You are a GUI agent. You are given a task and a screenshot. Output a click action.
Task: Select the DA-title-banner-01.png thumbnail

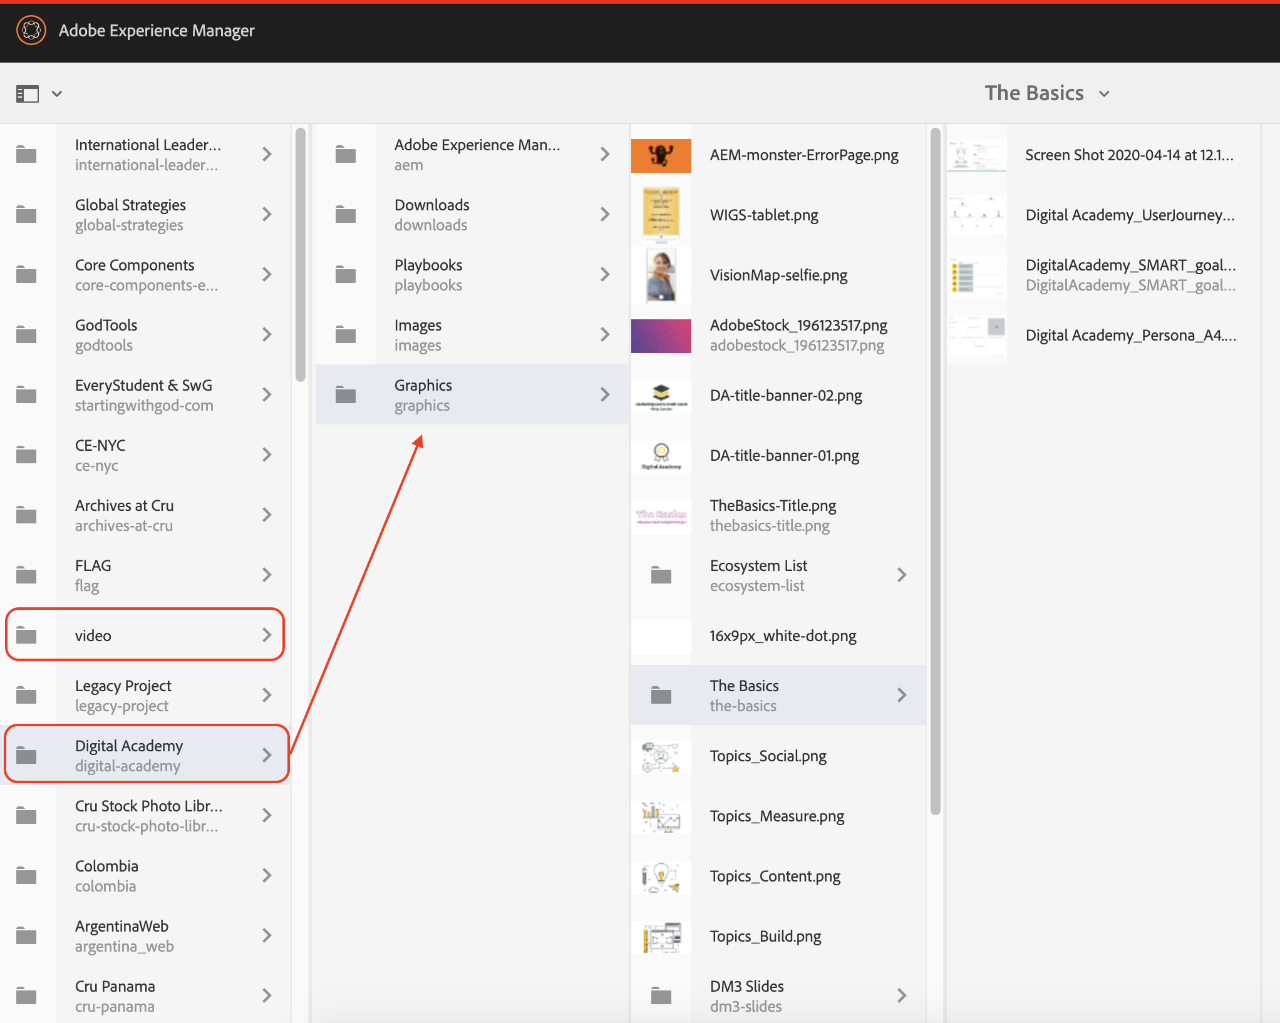pyautogui.click(x=661, y=456)
